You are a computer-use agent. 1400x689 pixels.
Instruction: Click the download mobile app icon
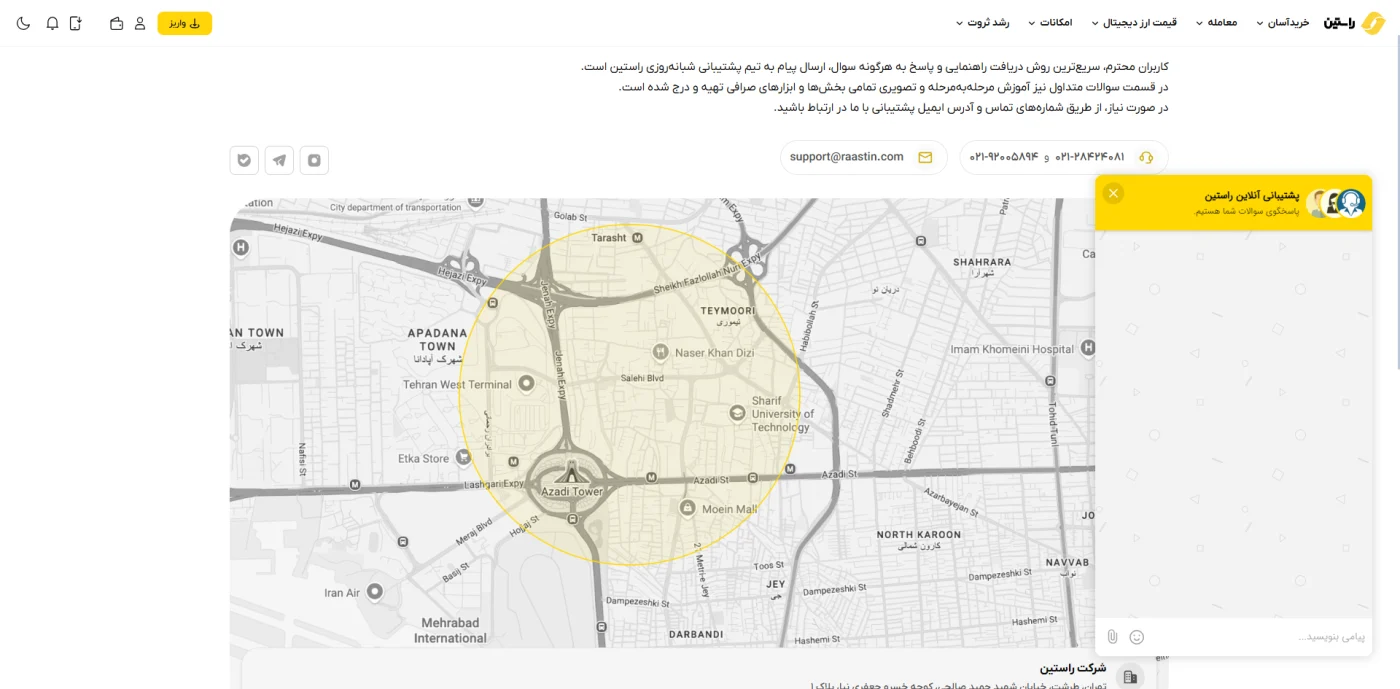(x=76, y=23)
